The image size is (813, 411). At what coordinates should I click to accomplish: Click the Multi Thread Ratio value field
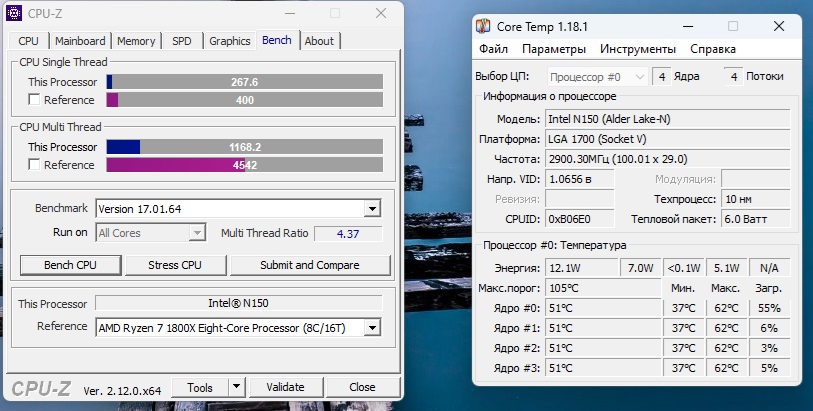(x=348, y=234)
